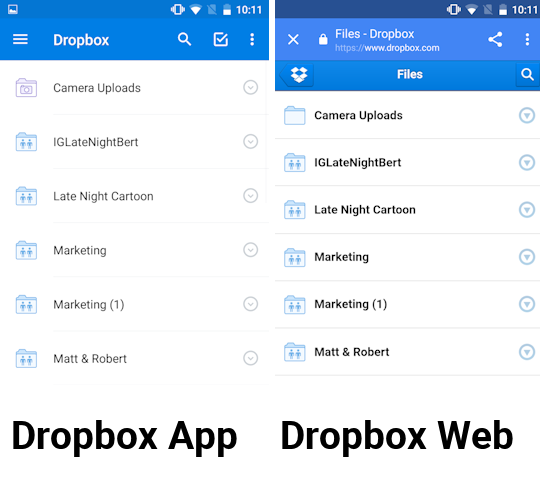Tap the Dropbox title in app toolbar
Viewport: 540px width, 480px height.
point(81,40)
